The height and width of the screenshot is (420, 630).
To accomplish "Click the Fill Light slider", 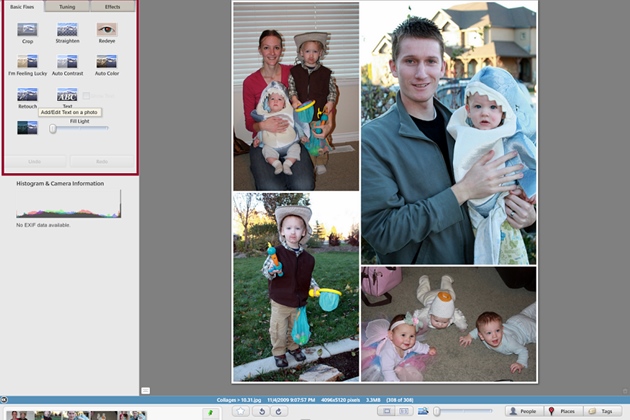I will click(x=80, y=128).
